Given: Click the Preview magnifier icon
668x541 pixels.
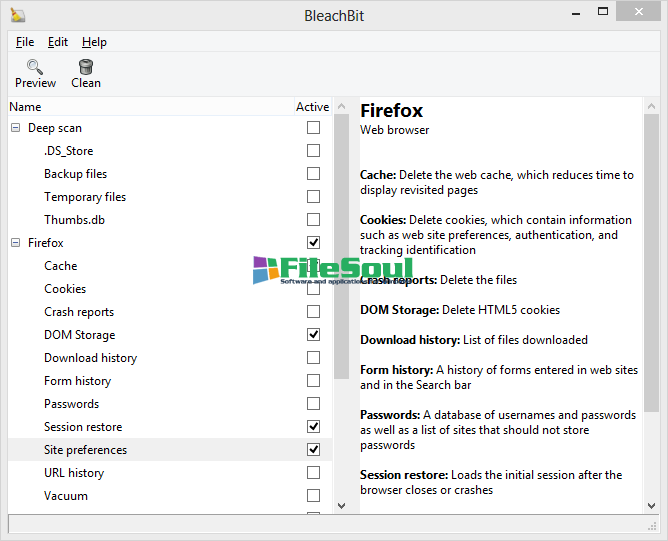Looking at the screenshot, I should (x=35, y=67).
